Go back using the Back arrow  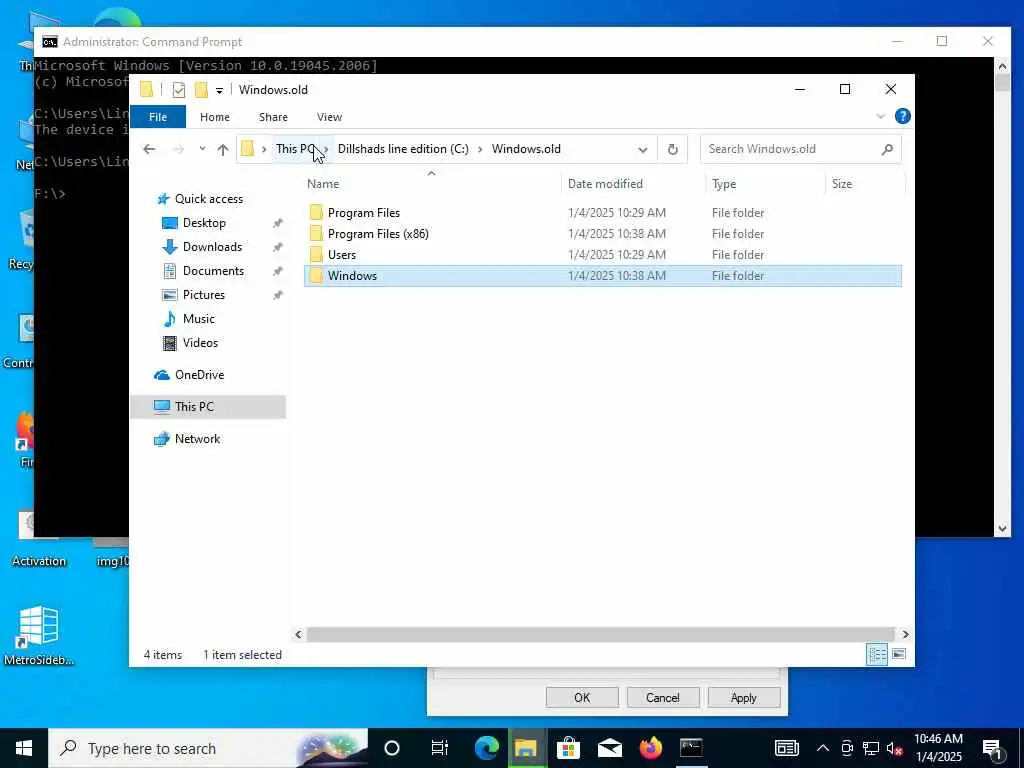[x=149, y=149]
